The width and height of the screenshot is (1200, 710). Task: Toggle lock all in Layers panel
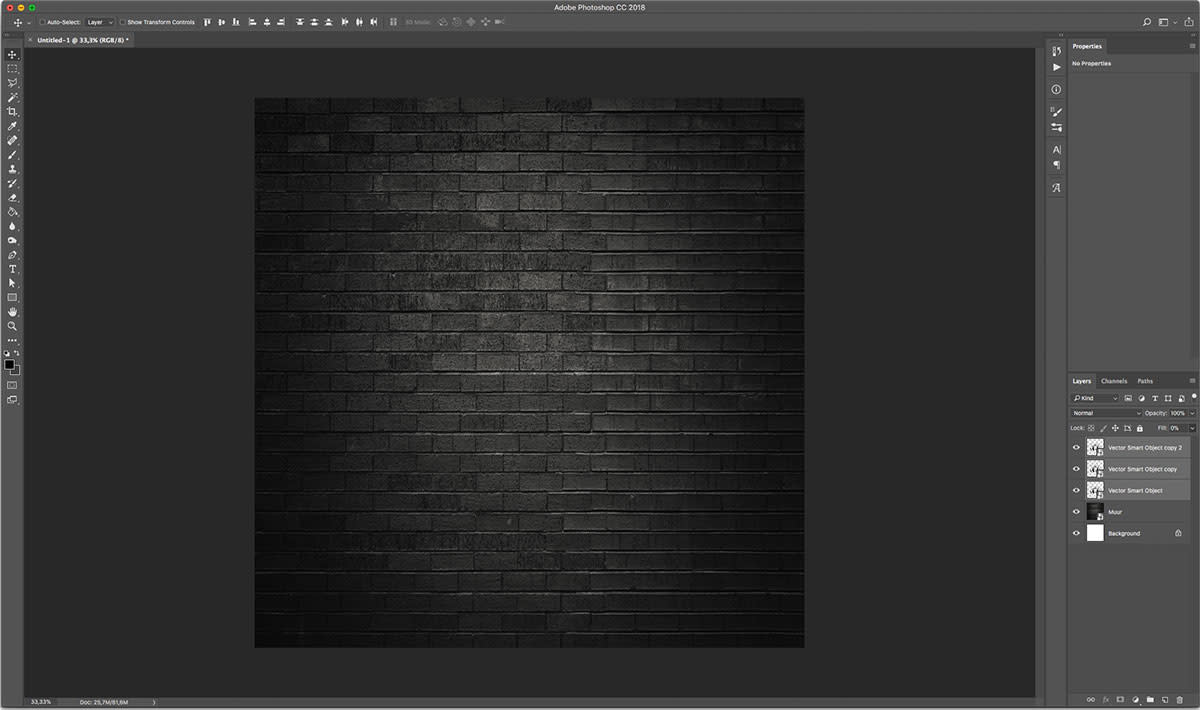[1139, 428]
